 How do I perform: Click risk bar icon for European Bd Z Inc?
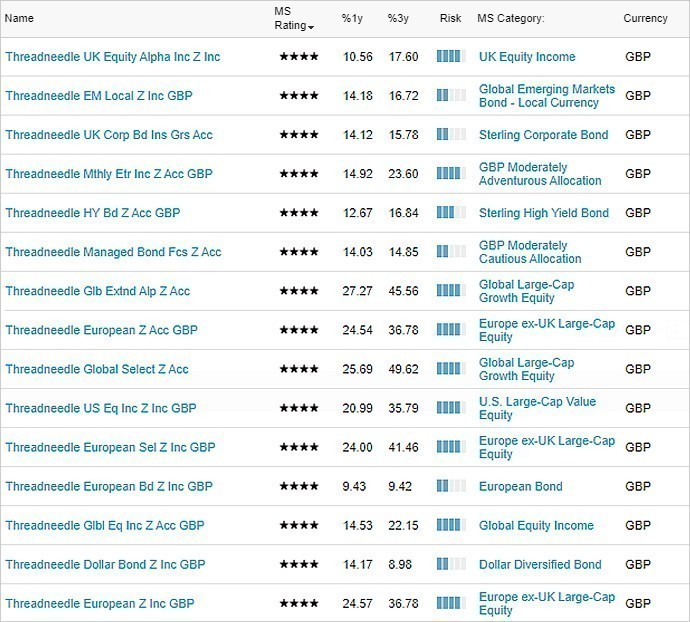point(451,486)
